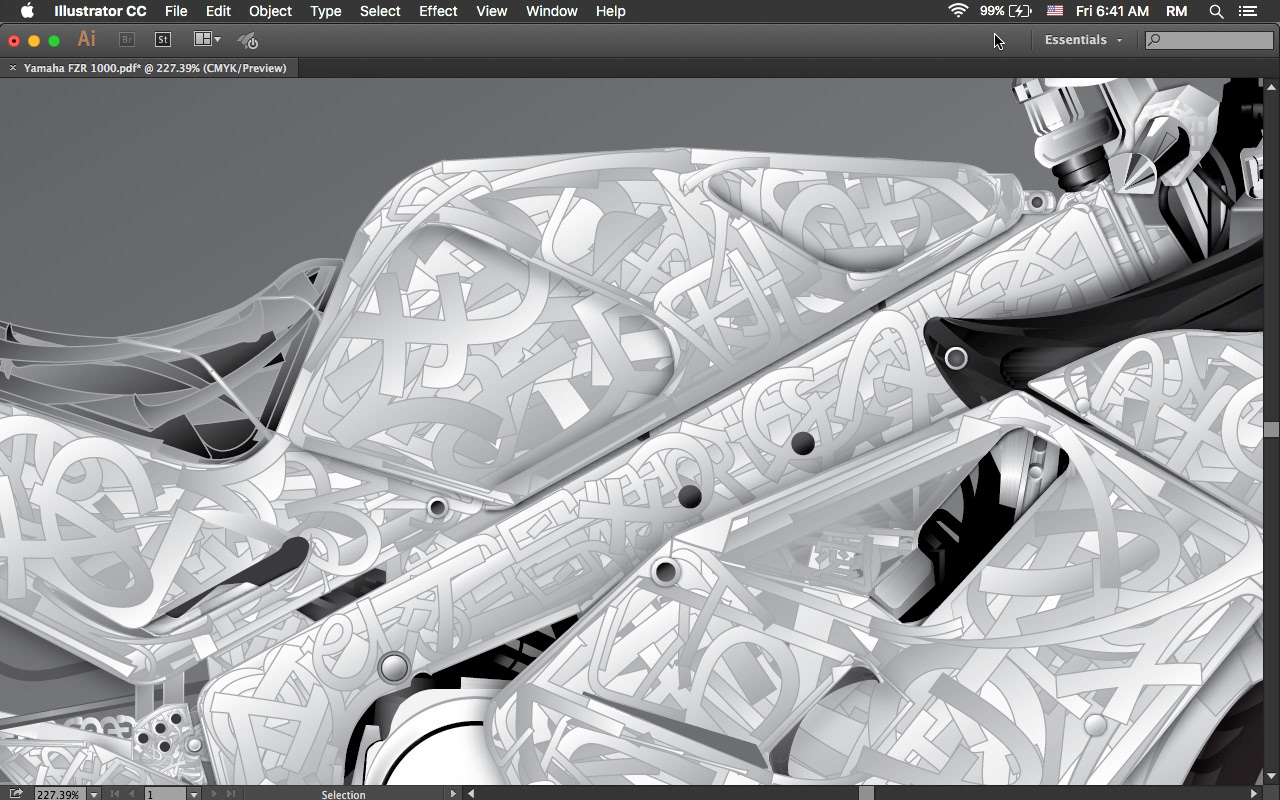Viewport: 1280px width, 800px height.
Task: Open the US input source flag menu
Action: (1054, 11)
